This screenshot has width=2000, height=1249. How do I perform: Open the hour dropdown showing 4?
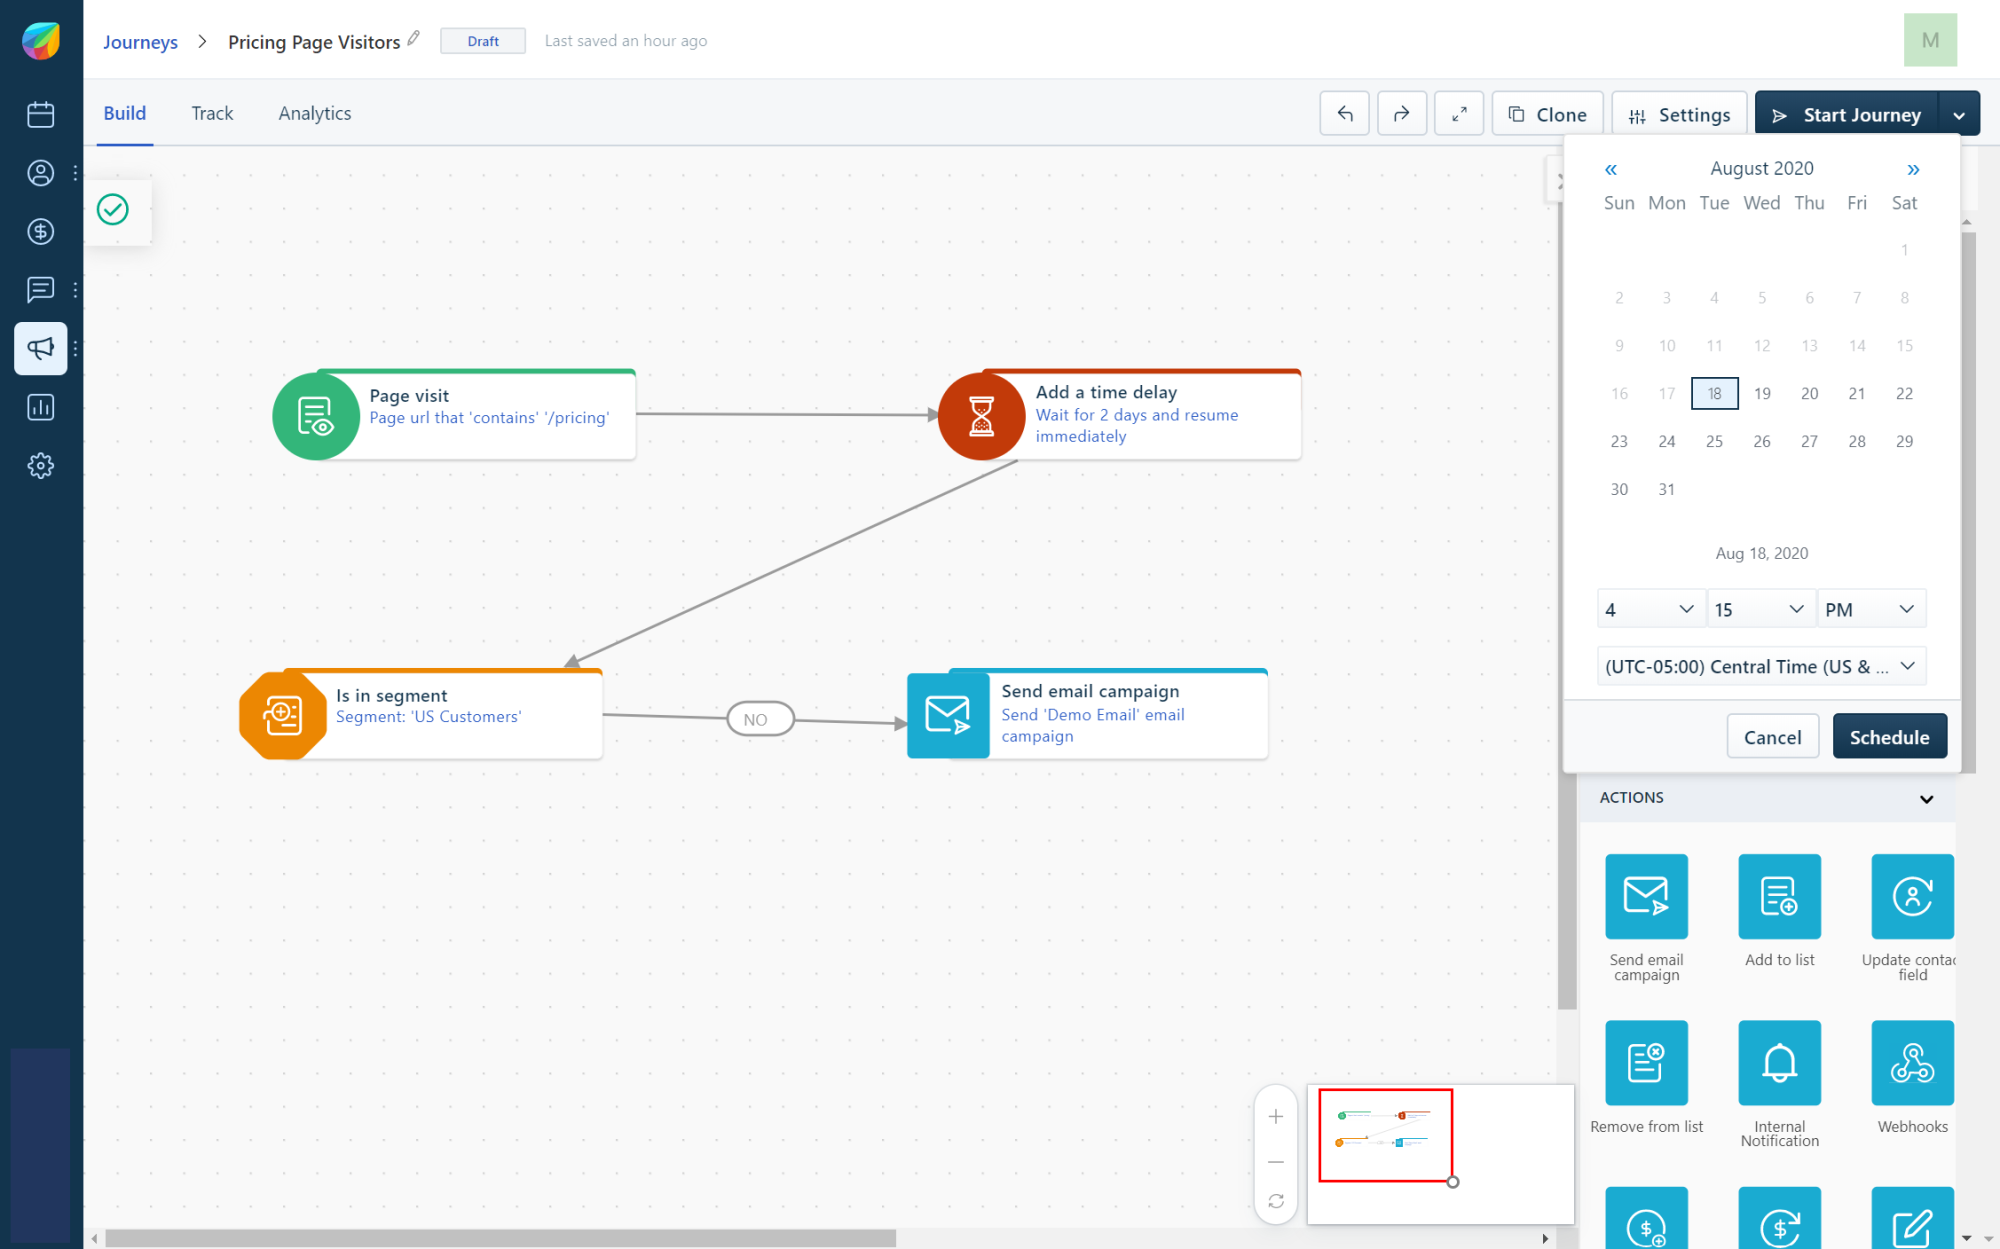tap(1649, 609)
